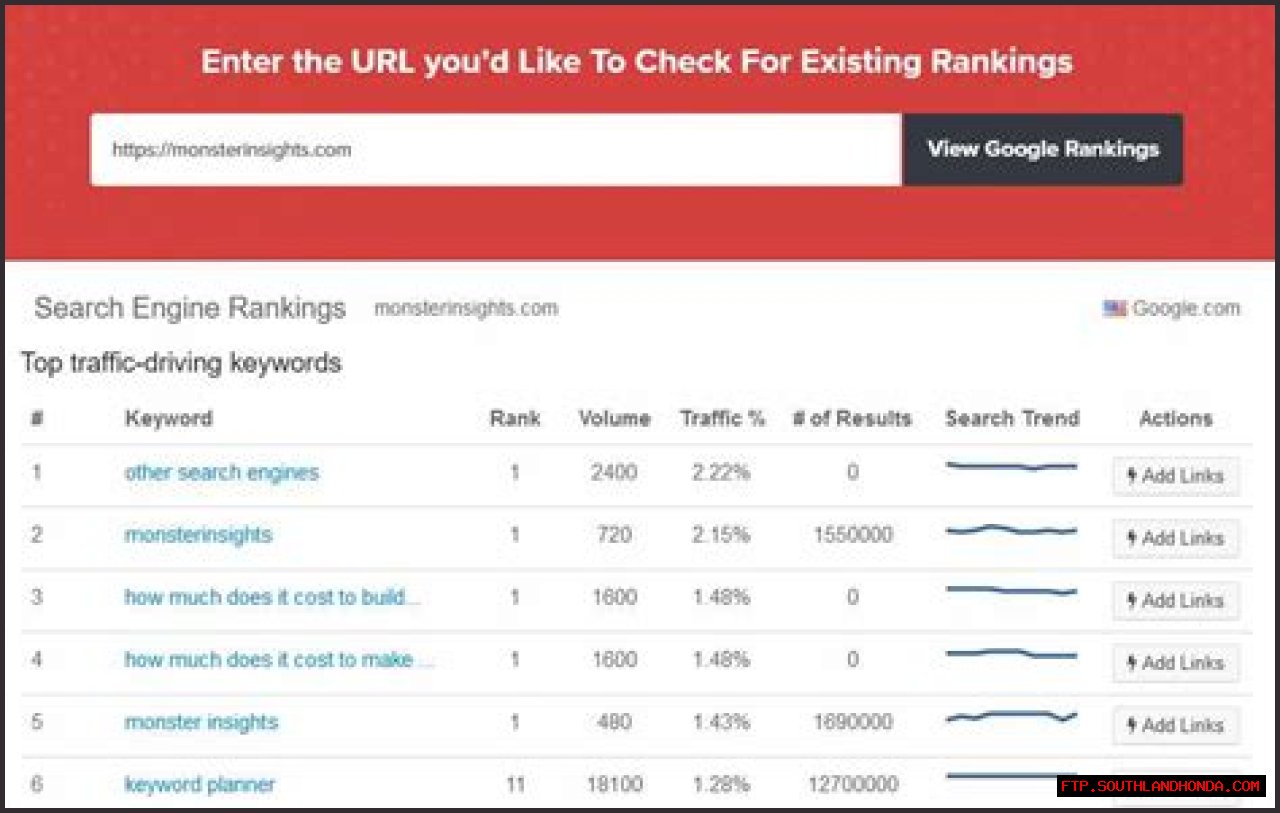Click search trend sparkline for 'monsterinsights'
Screen dimensions: 1280x813
click(1011, 530)
